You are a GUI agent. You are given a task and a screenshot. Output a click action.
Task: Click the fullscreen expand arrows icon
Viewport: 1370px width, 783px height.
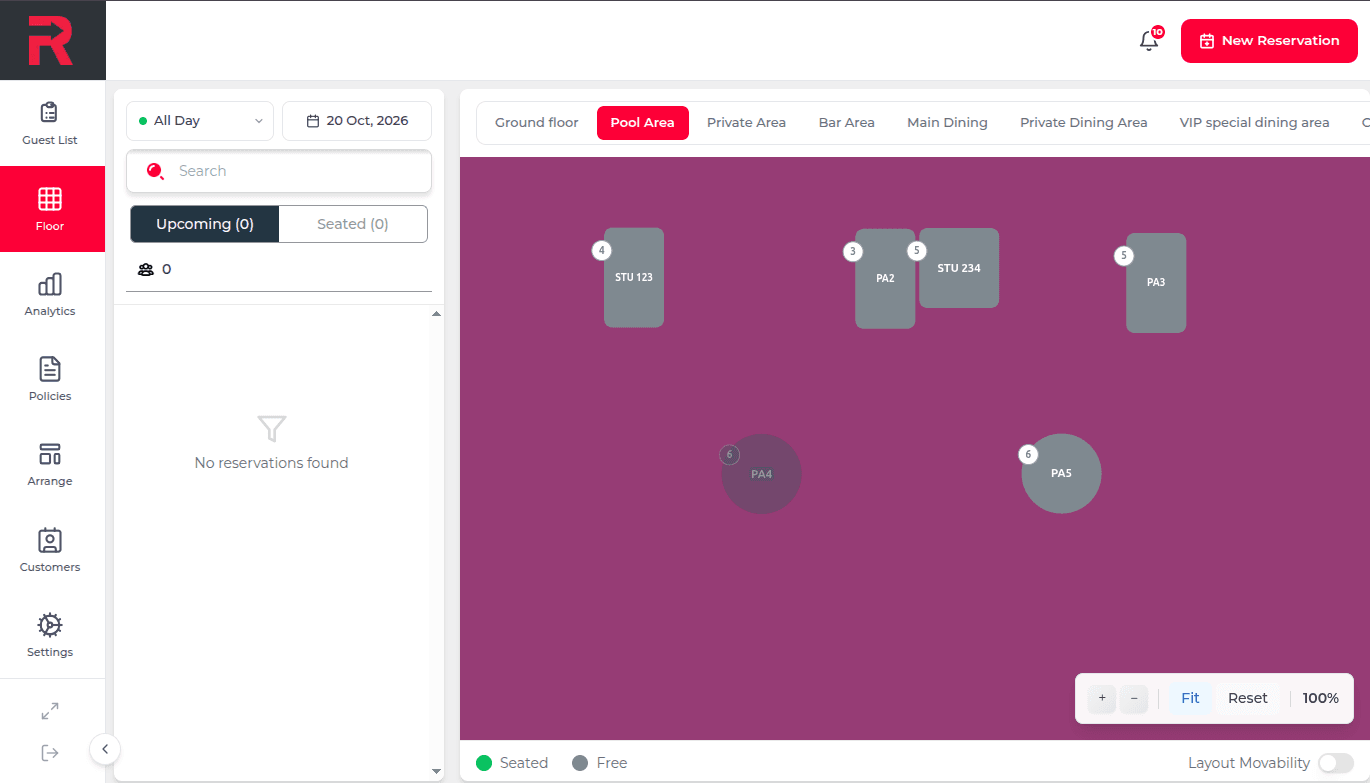coord(50,711)
